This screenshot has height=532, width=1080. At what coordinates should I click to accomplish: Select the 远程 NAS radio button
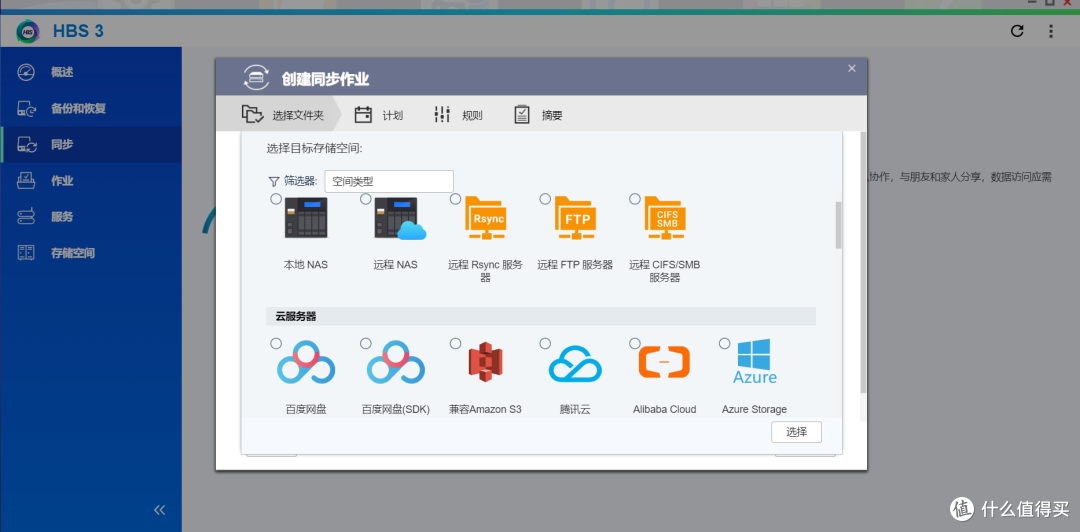(x=366, y=198)
